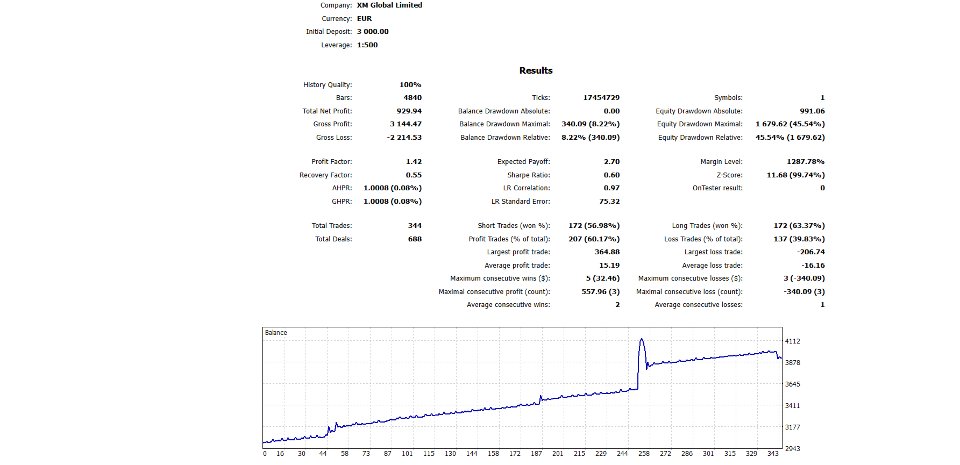The image size is (960, 465).
Task: Click the Sharpe Ratio value 0.60
Action: coord(612,176)
